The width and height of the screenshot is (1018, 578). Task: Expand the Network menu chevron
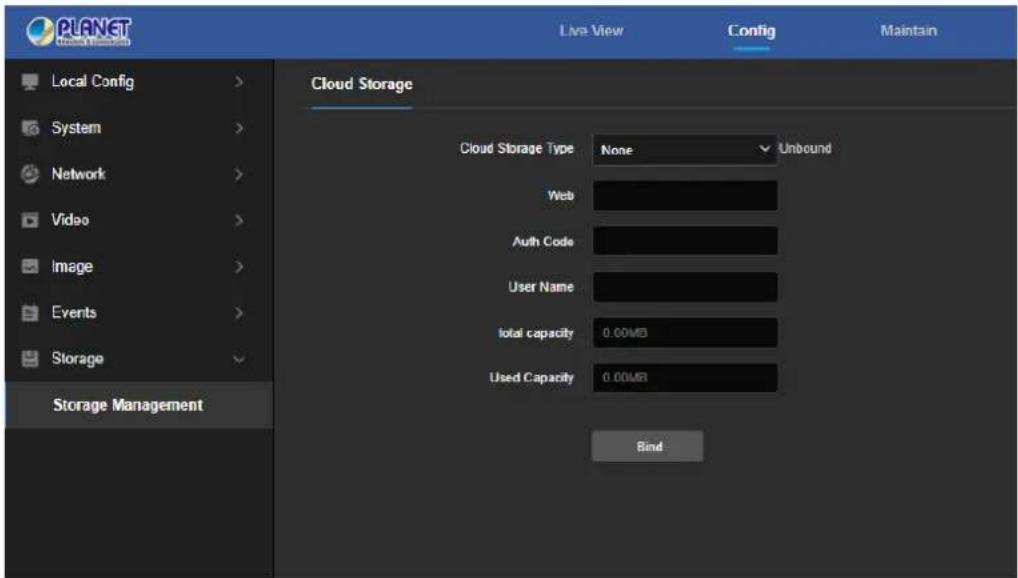click(239, 174)
